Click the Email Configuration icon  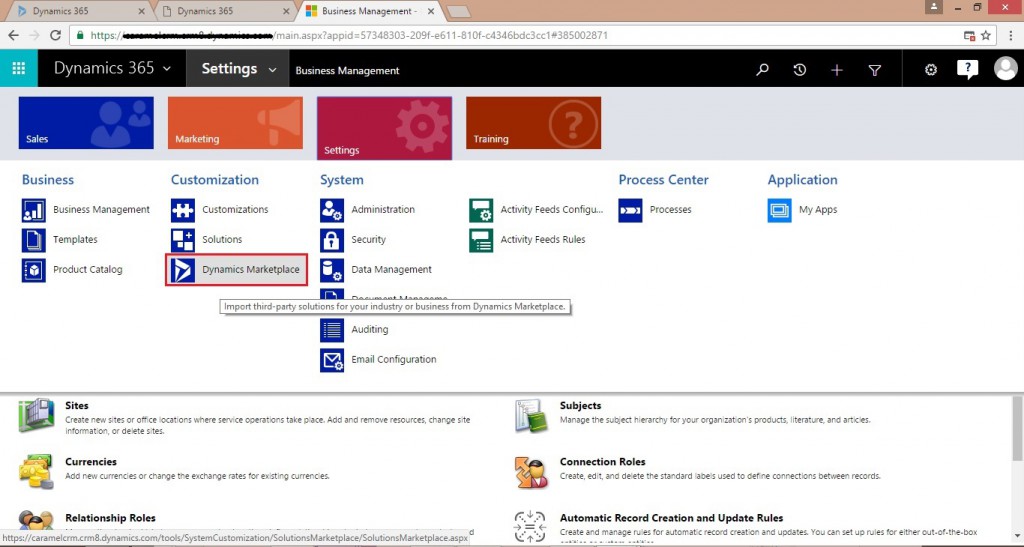coord(332,360)
